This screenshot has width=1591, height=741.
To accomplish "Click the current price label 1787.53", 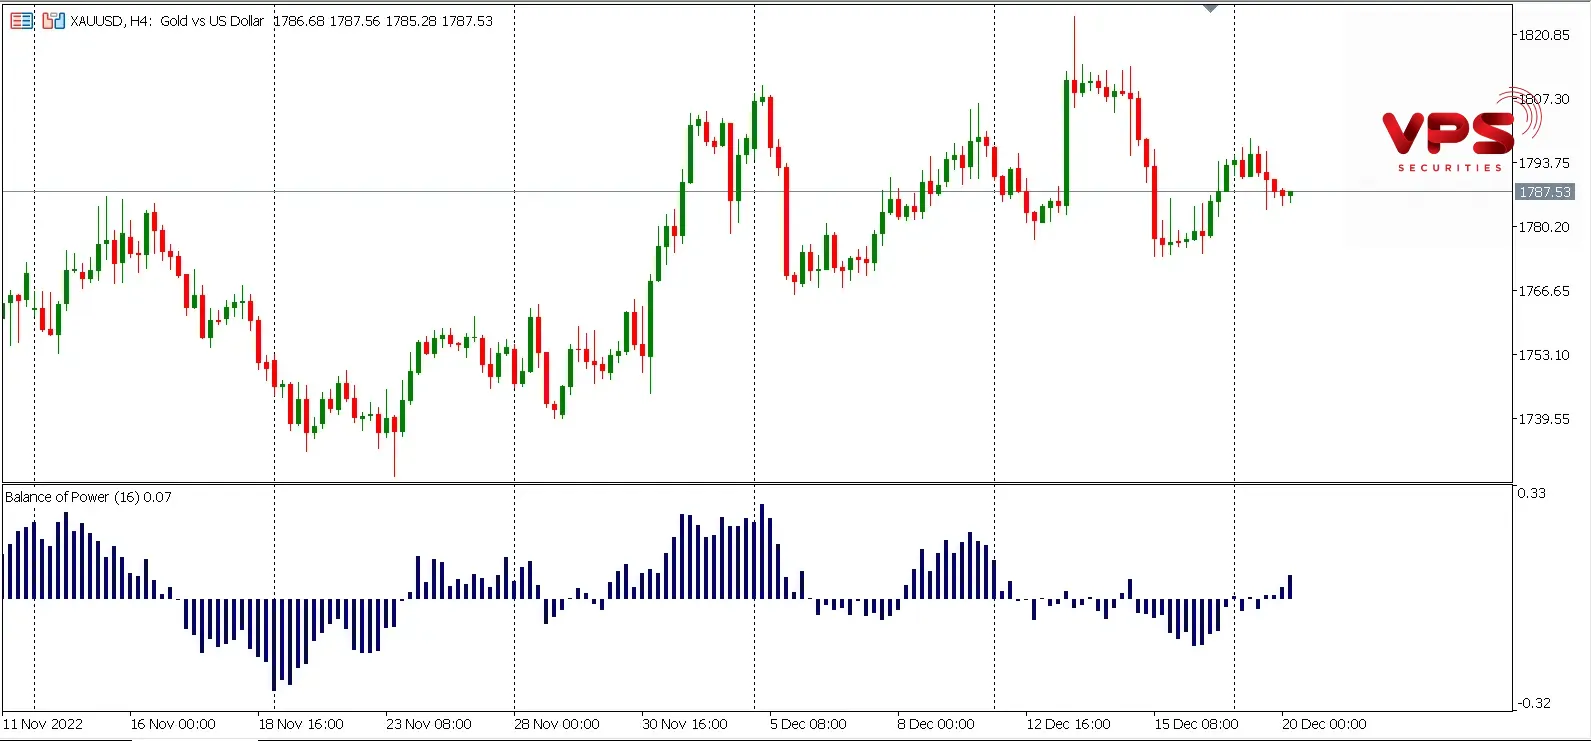I will pyautogui.click(x=1544, y=192).
